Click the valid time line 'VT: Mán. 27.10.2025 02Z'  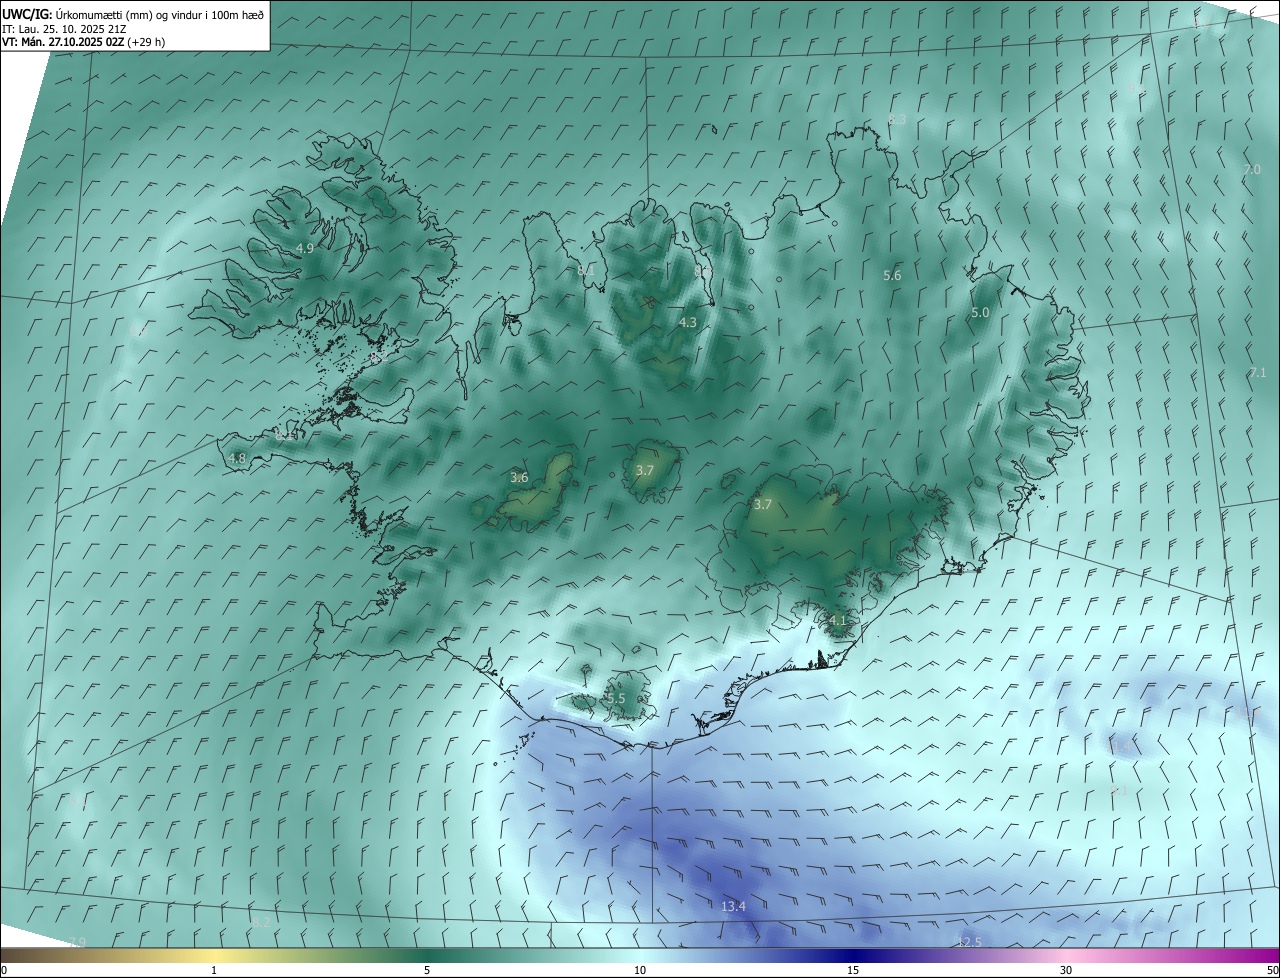click(x=63, y=42)
